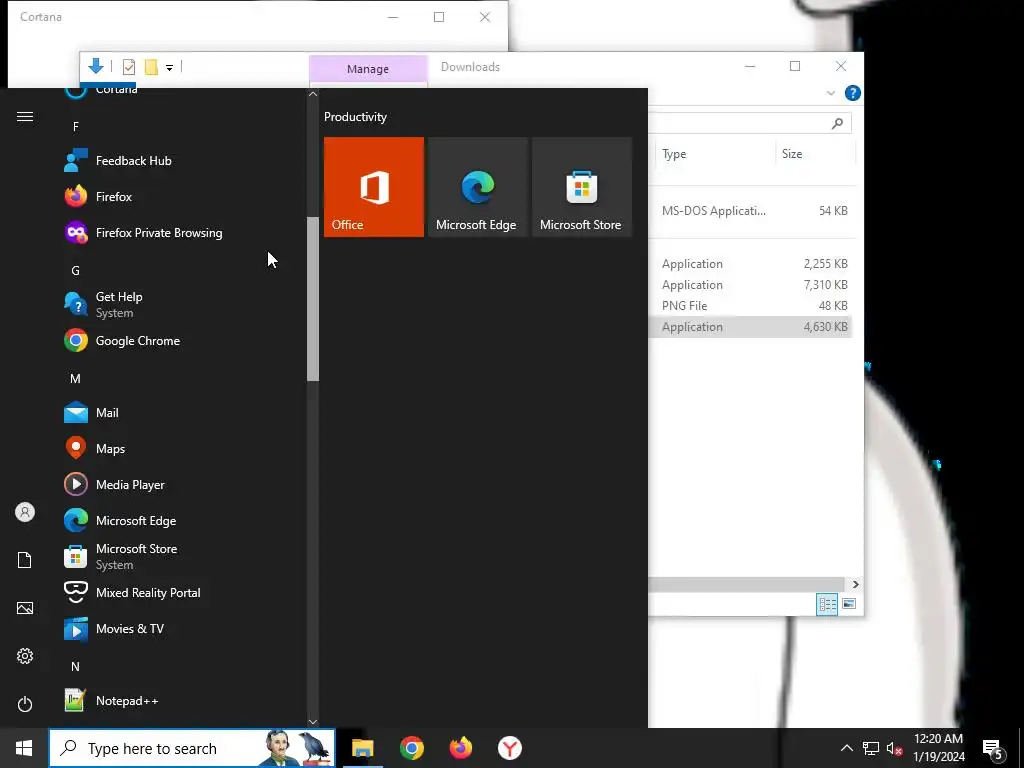1024x768 pixels.
Task: Select the Application 2,255 KB row
Action: tap(751, 264)
